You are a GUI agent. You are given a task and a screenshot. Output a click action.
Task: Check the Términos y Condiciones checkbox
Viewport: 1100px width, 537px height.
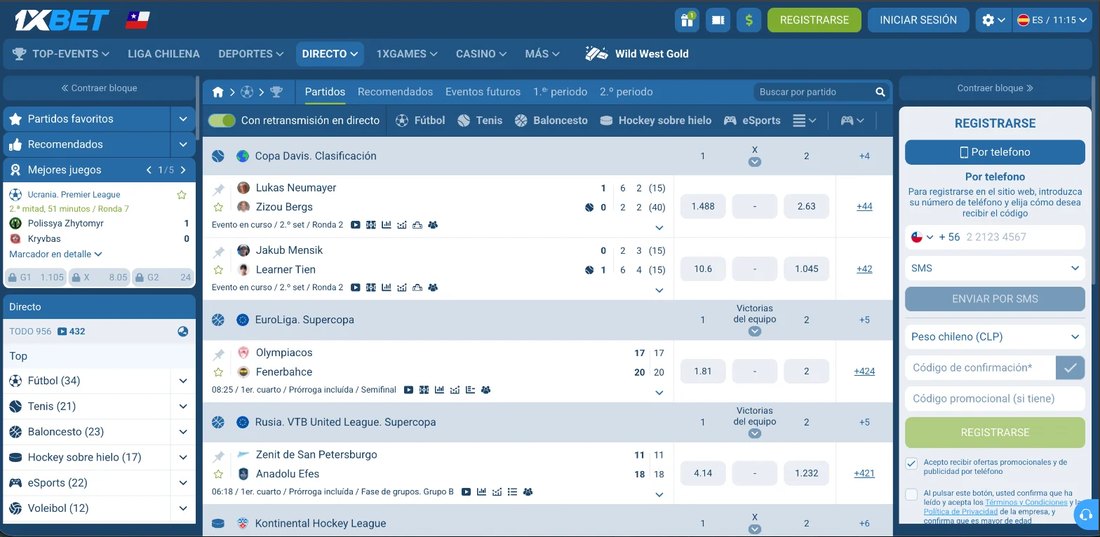[911, 494]
